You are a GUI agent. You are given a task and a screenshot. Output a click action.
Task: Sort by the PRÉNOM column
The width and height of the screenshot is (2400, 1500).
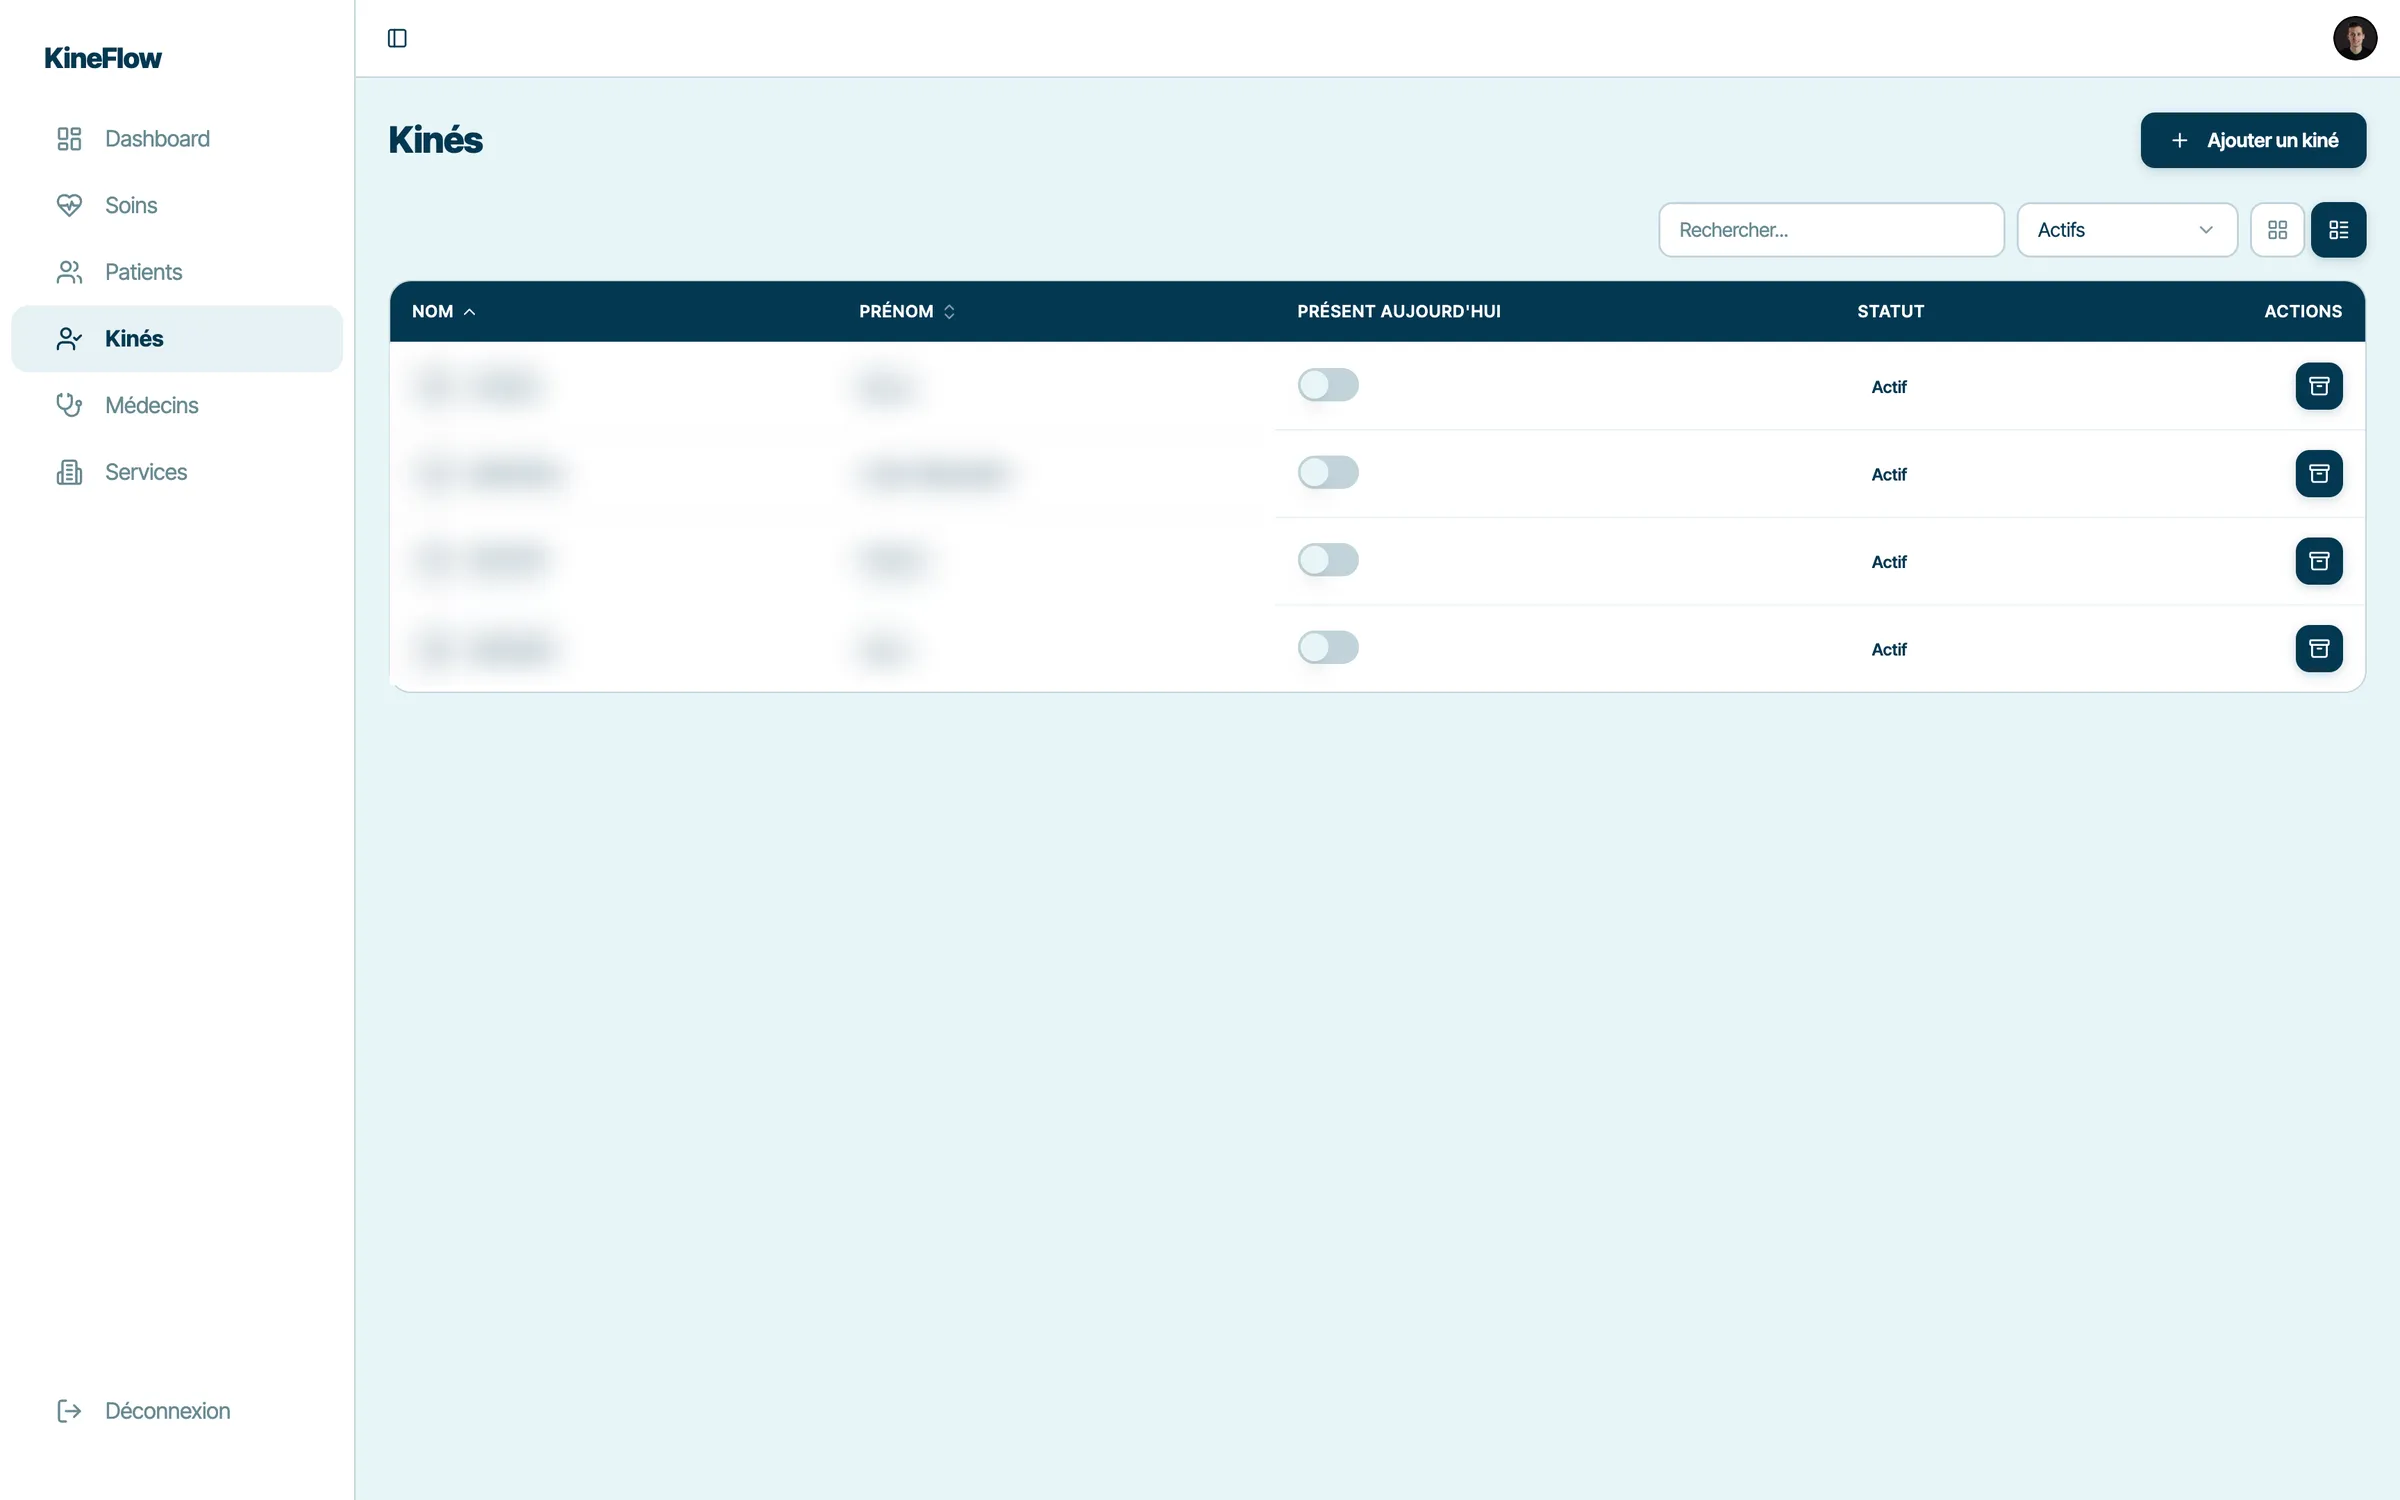click(907, 312)
